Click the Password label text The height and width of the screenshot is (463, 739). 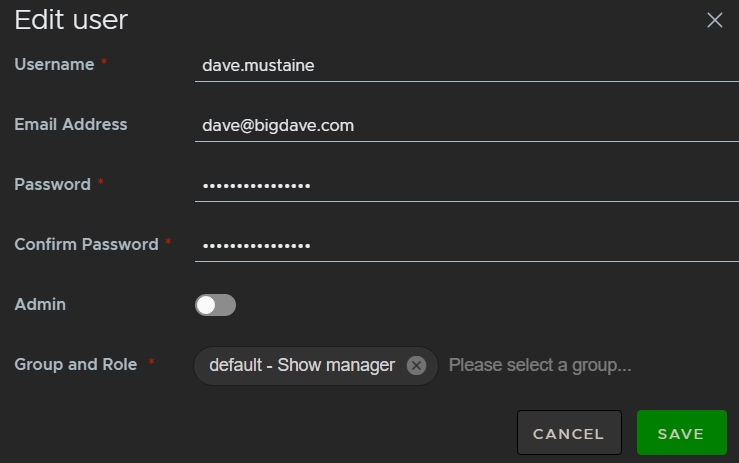pos(52,184)
